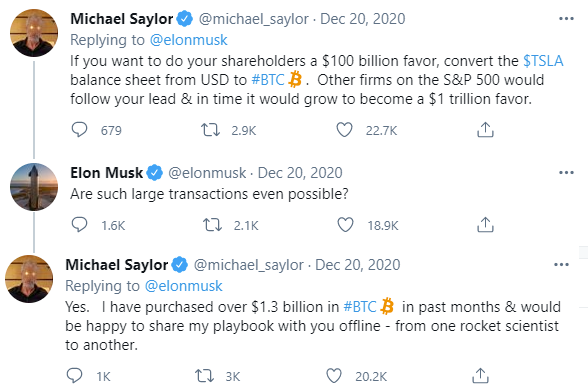Viewport: 588px width, 388px height.
Task: Open the #BTC hashtag in the first tweet
Action: point(268,80)
